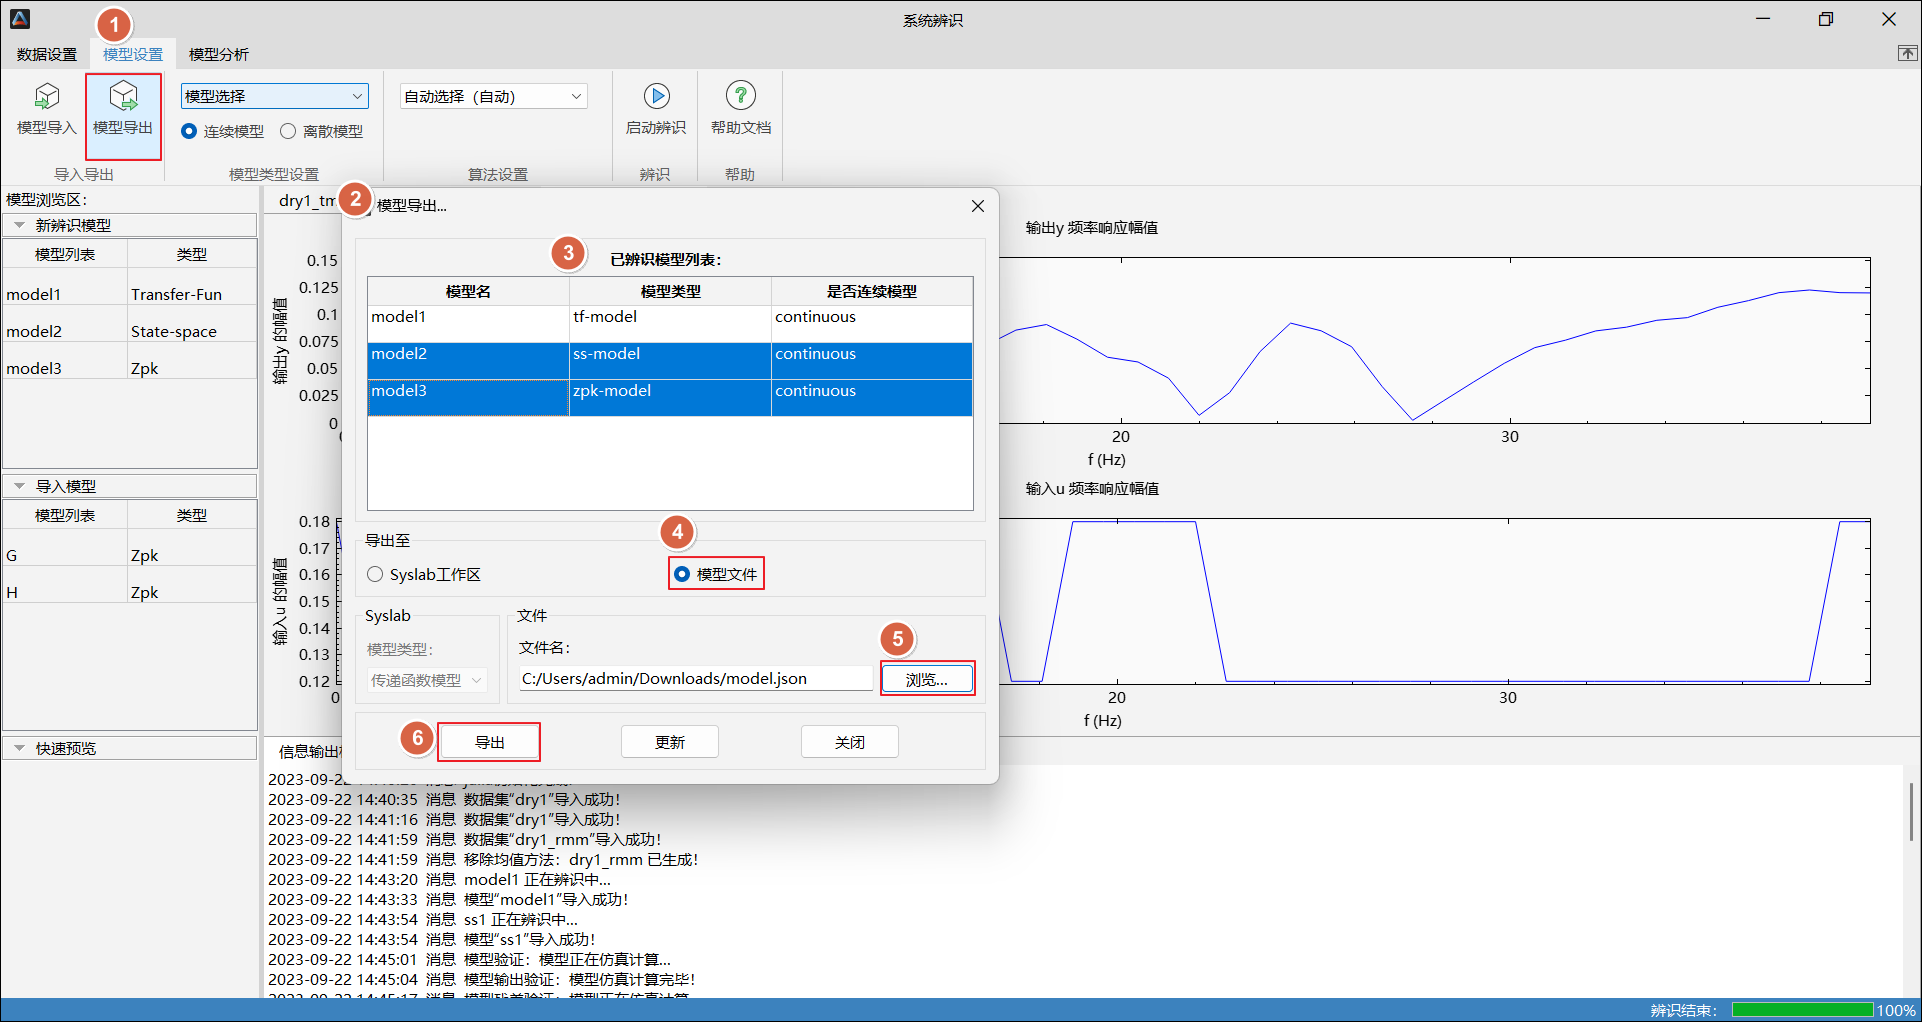Click the ribbon collapse icon at top right
This screenshot has height=1022, width=1922.
1907,54
